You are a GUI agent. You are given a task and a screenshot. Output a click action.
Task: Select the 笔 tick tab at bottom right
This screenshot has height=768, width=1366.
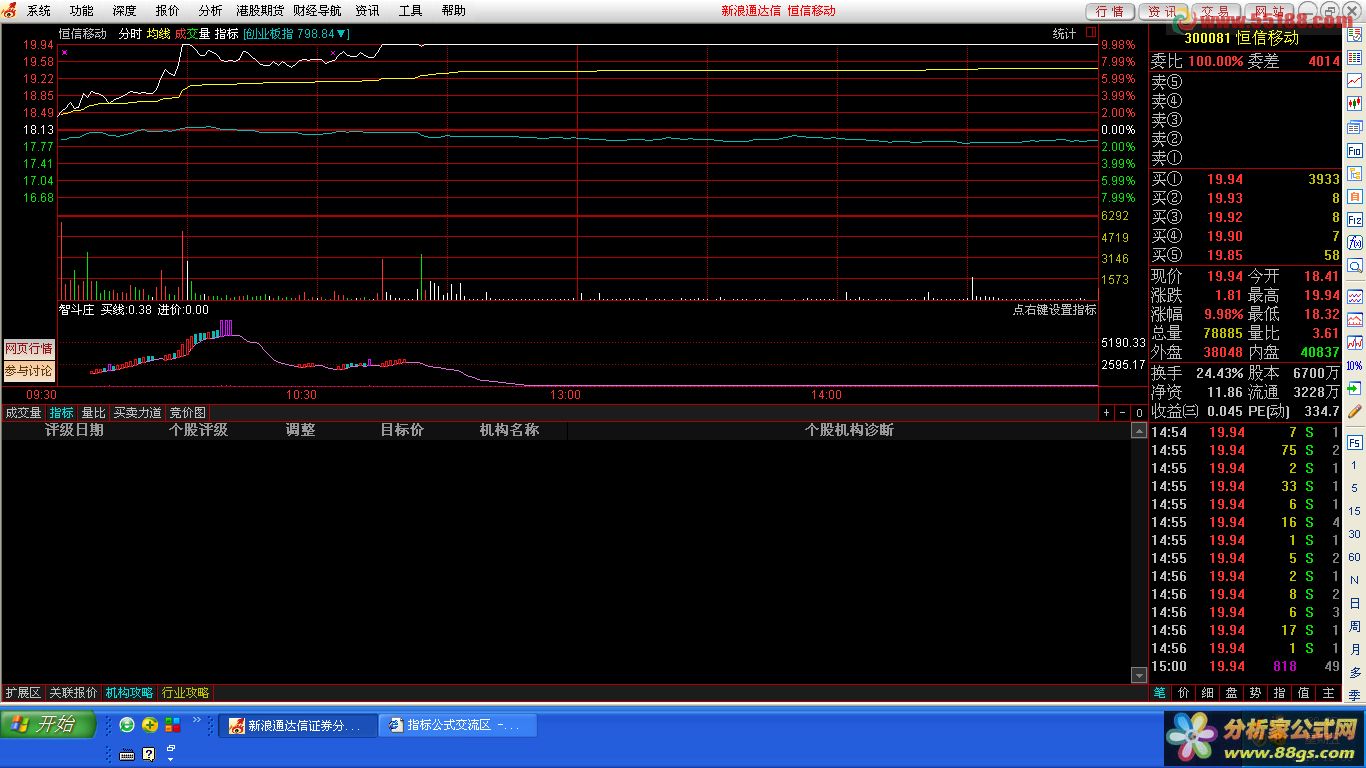coord(1159,692)
